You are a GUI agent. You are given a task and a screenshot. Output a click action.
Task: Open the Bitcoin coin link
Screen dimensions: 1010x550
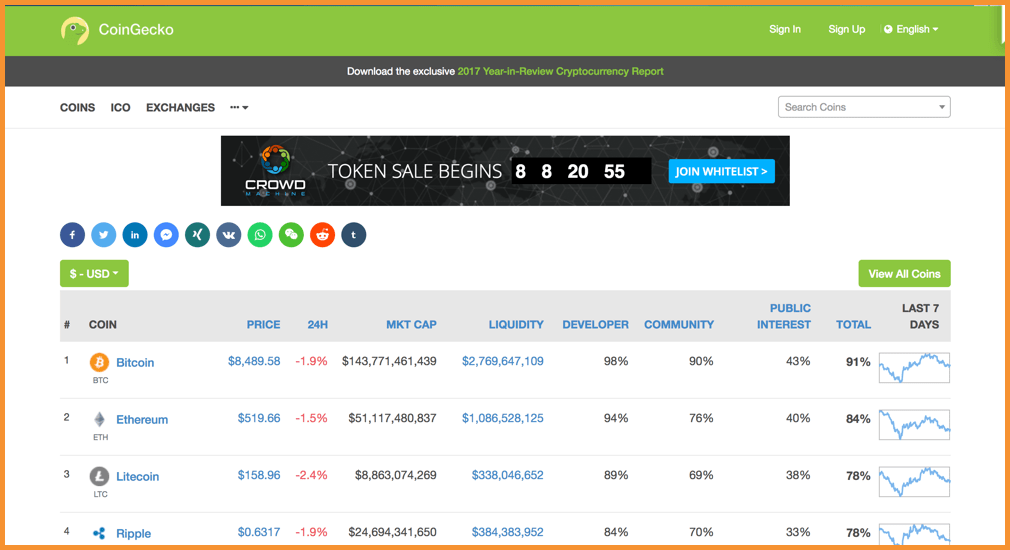135,363
